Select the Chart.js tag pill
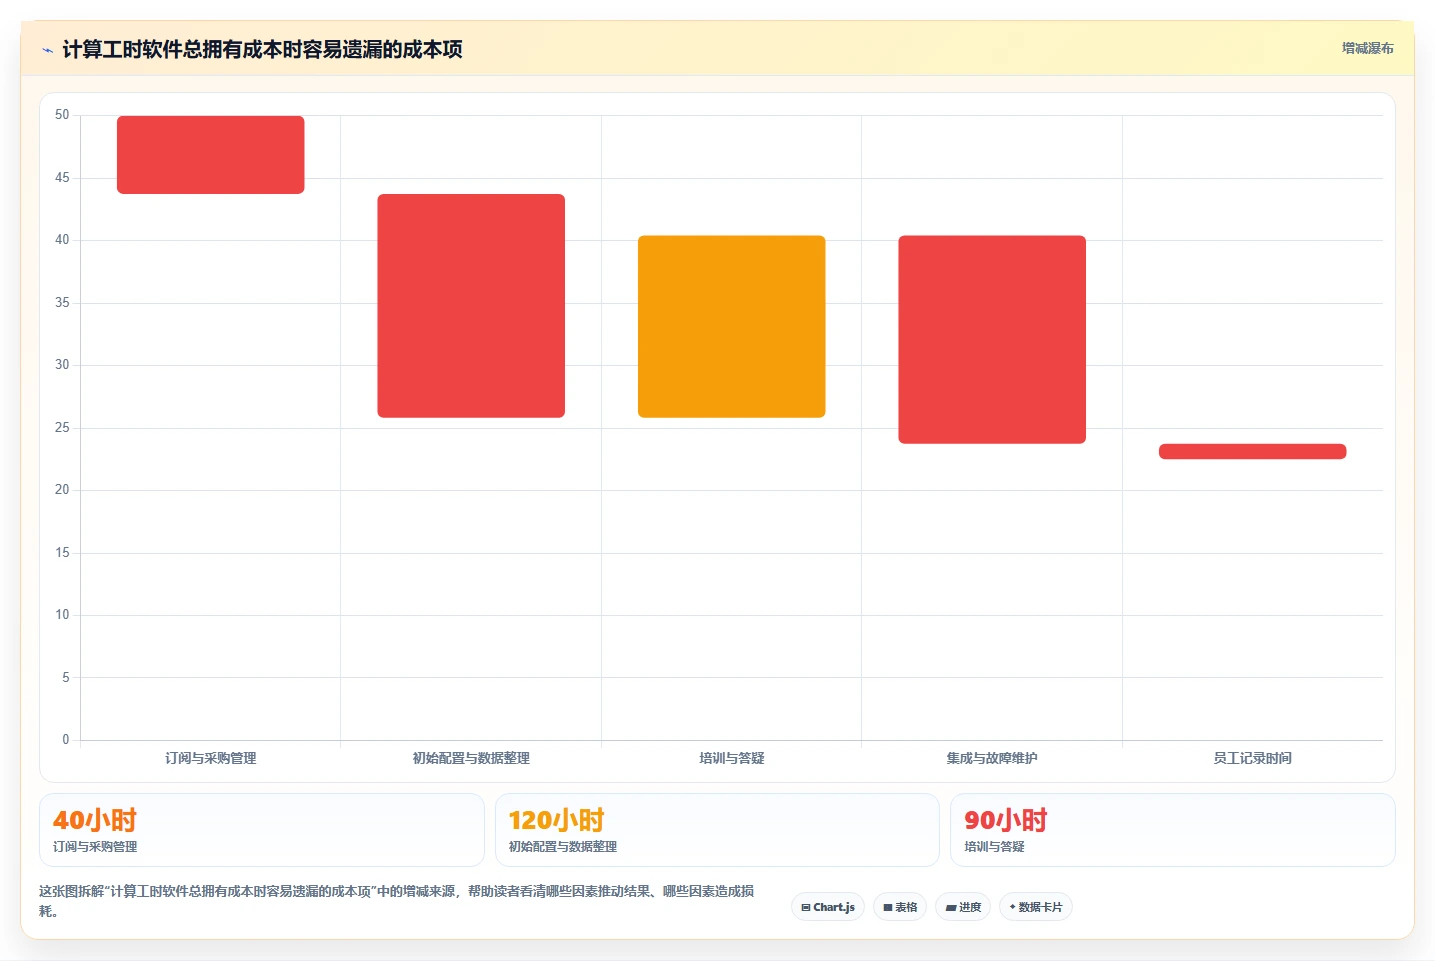The height and width of the screenshot is (961, 1435). (x=828, y=907)
